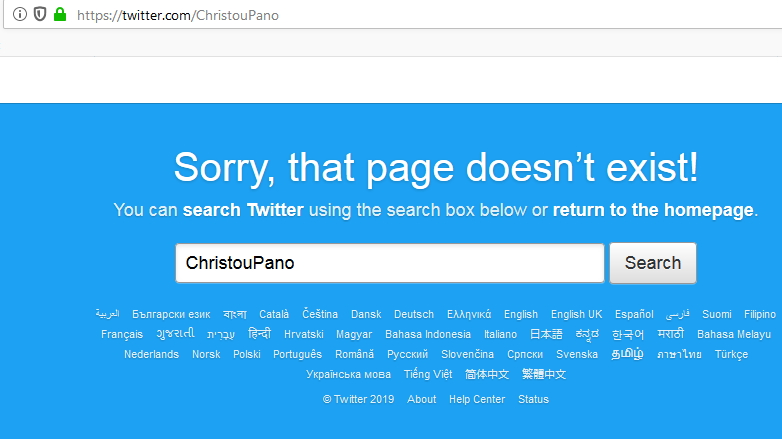Click the tracking protection shield icon

pos(39,15)
